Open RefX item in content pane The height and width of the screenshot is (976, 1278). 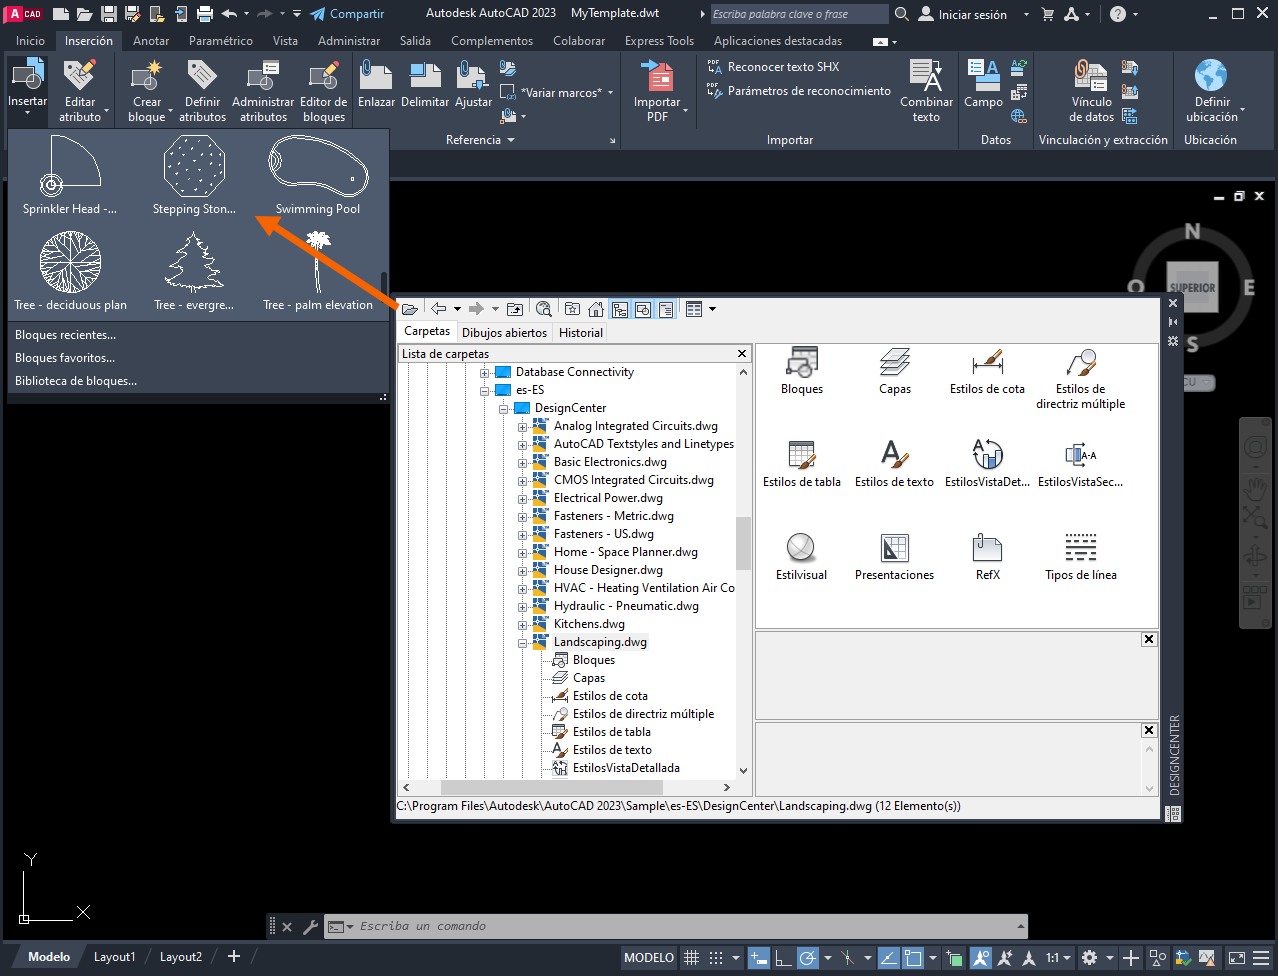coord(987,557)
